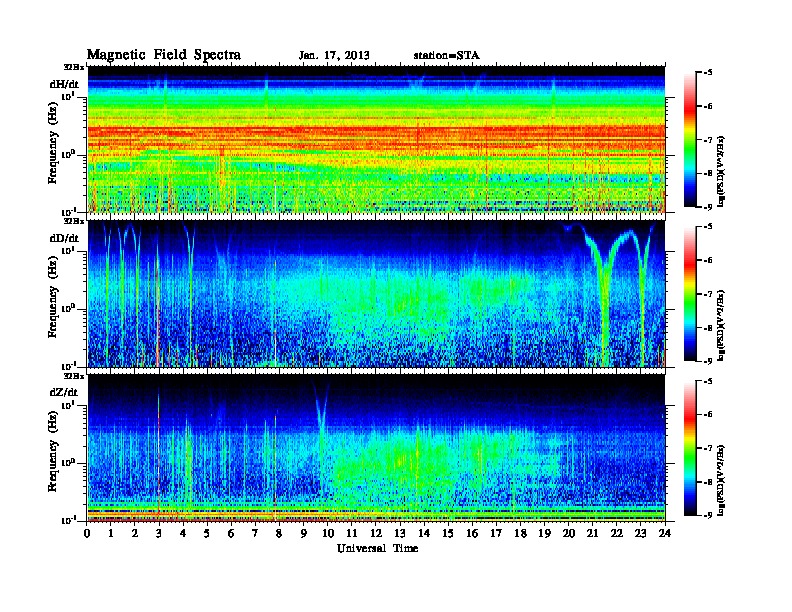792x612 pixels.
Task: Click the "dZ/dt" panel label
Action: (64, 392)
